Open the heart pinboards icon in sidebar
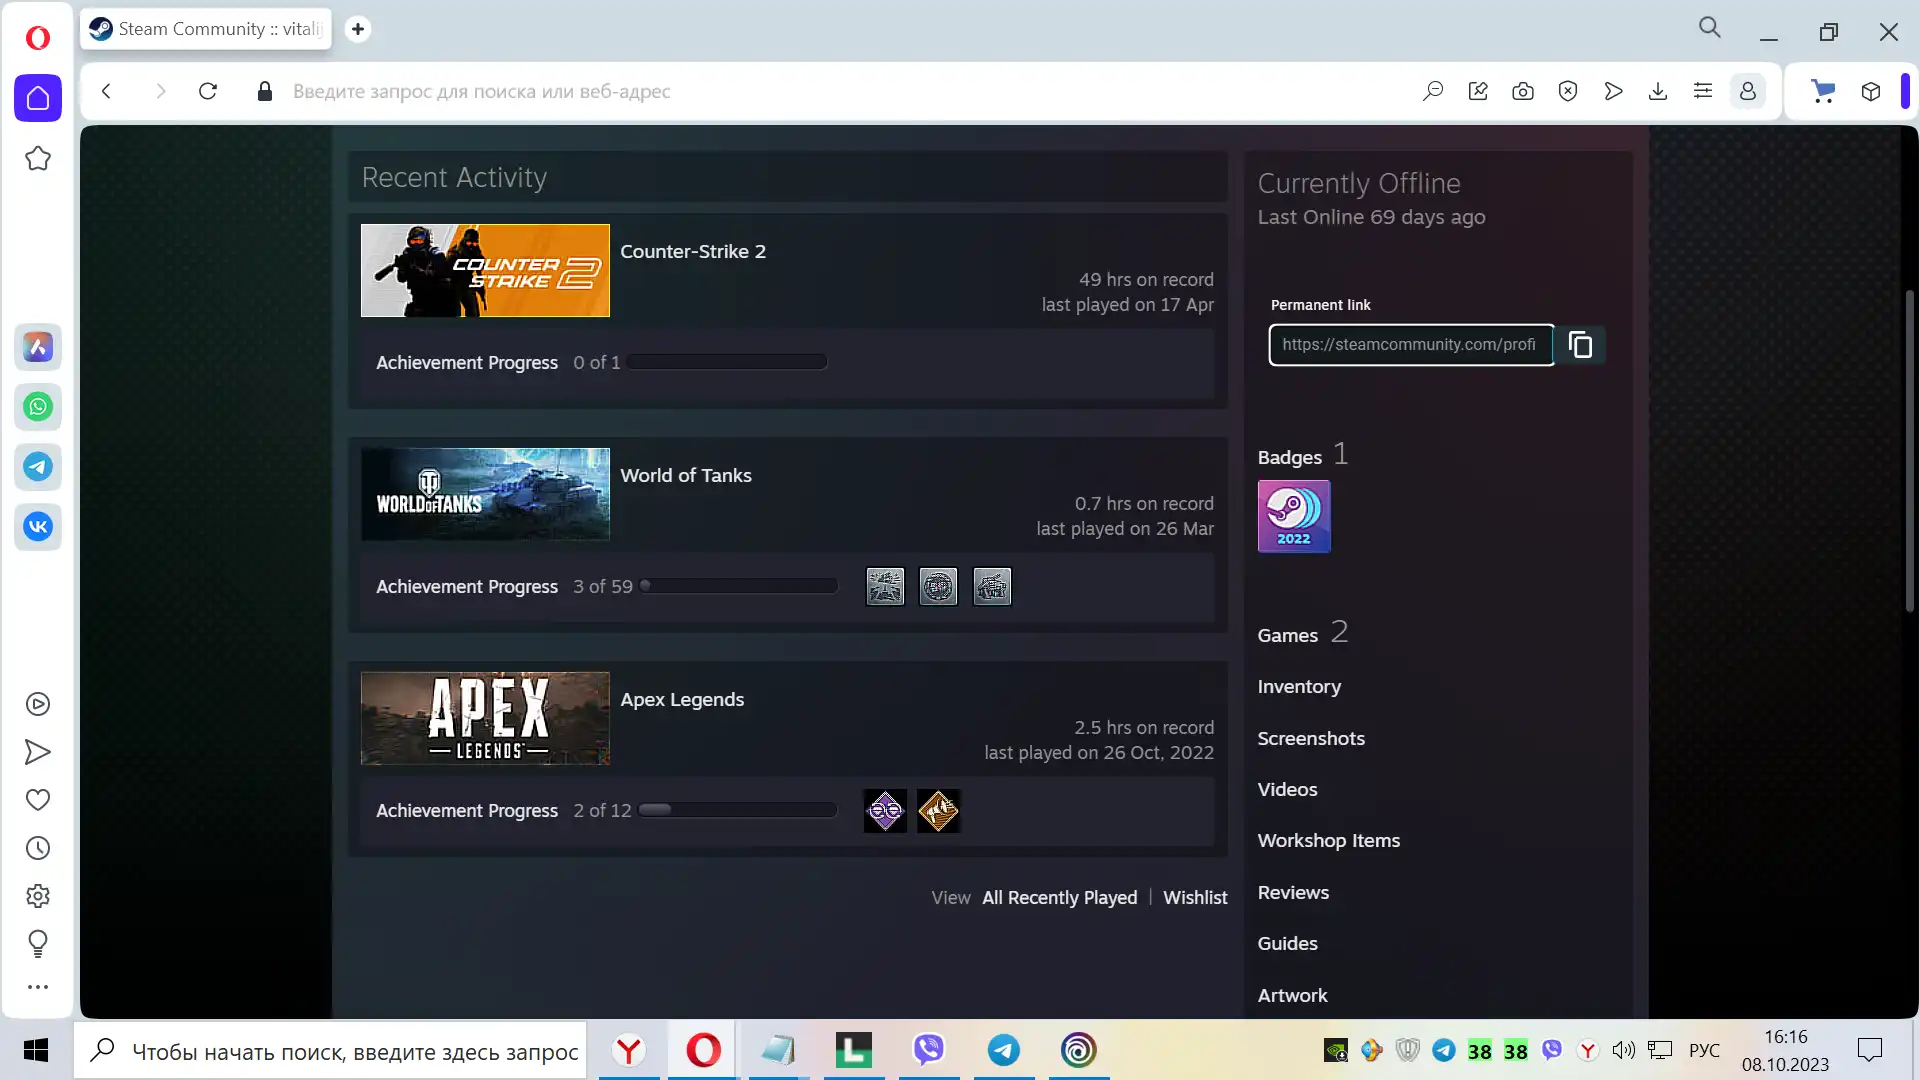Screen dimensions: 1920x1080 [38, 800]
